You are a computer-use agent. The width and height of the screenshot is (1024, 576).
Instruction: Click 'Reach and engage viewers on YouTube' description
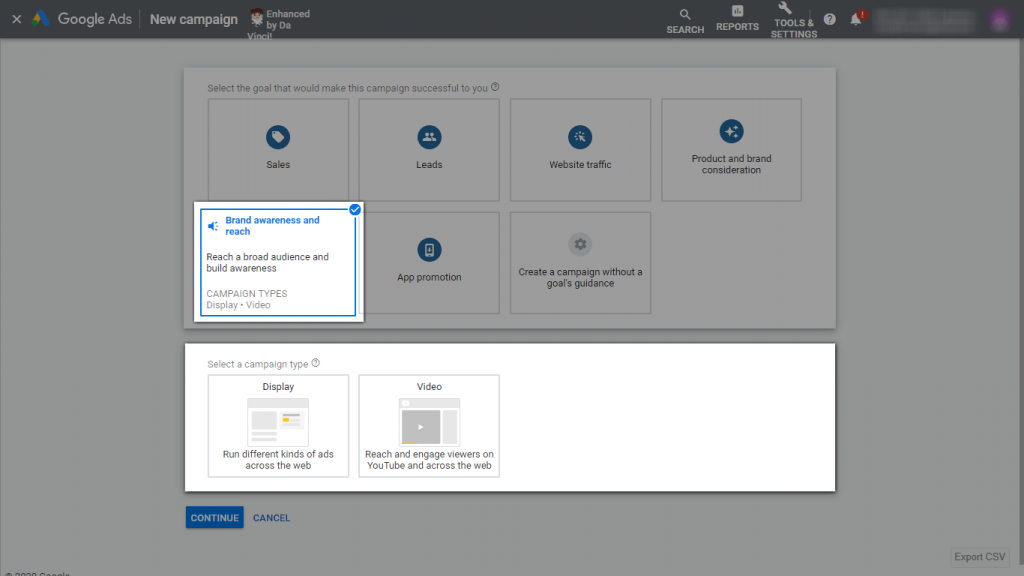coord(429,460)
